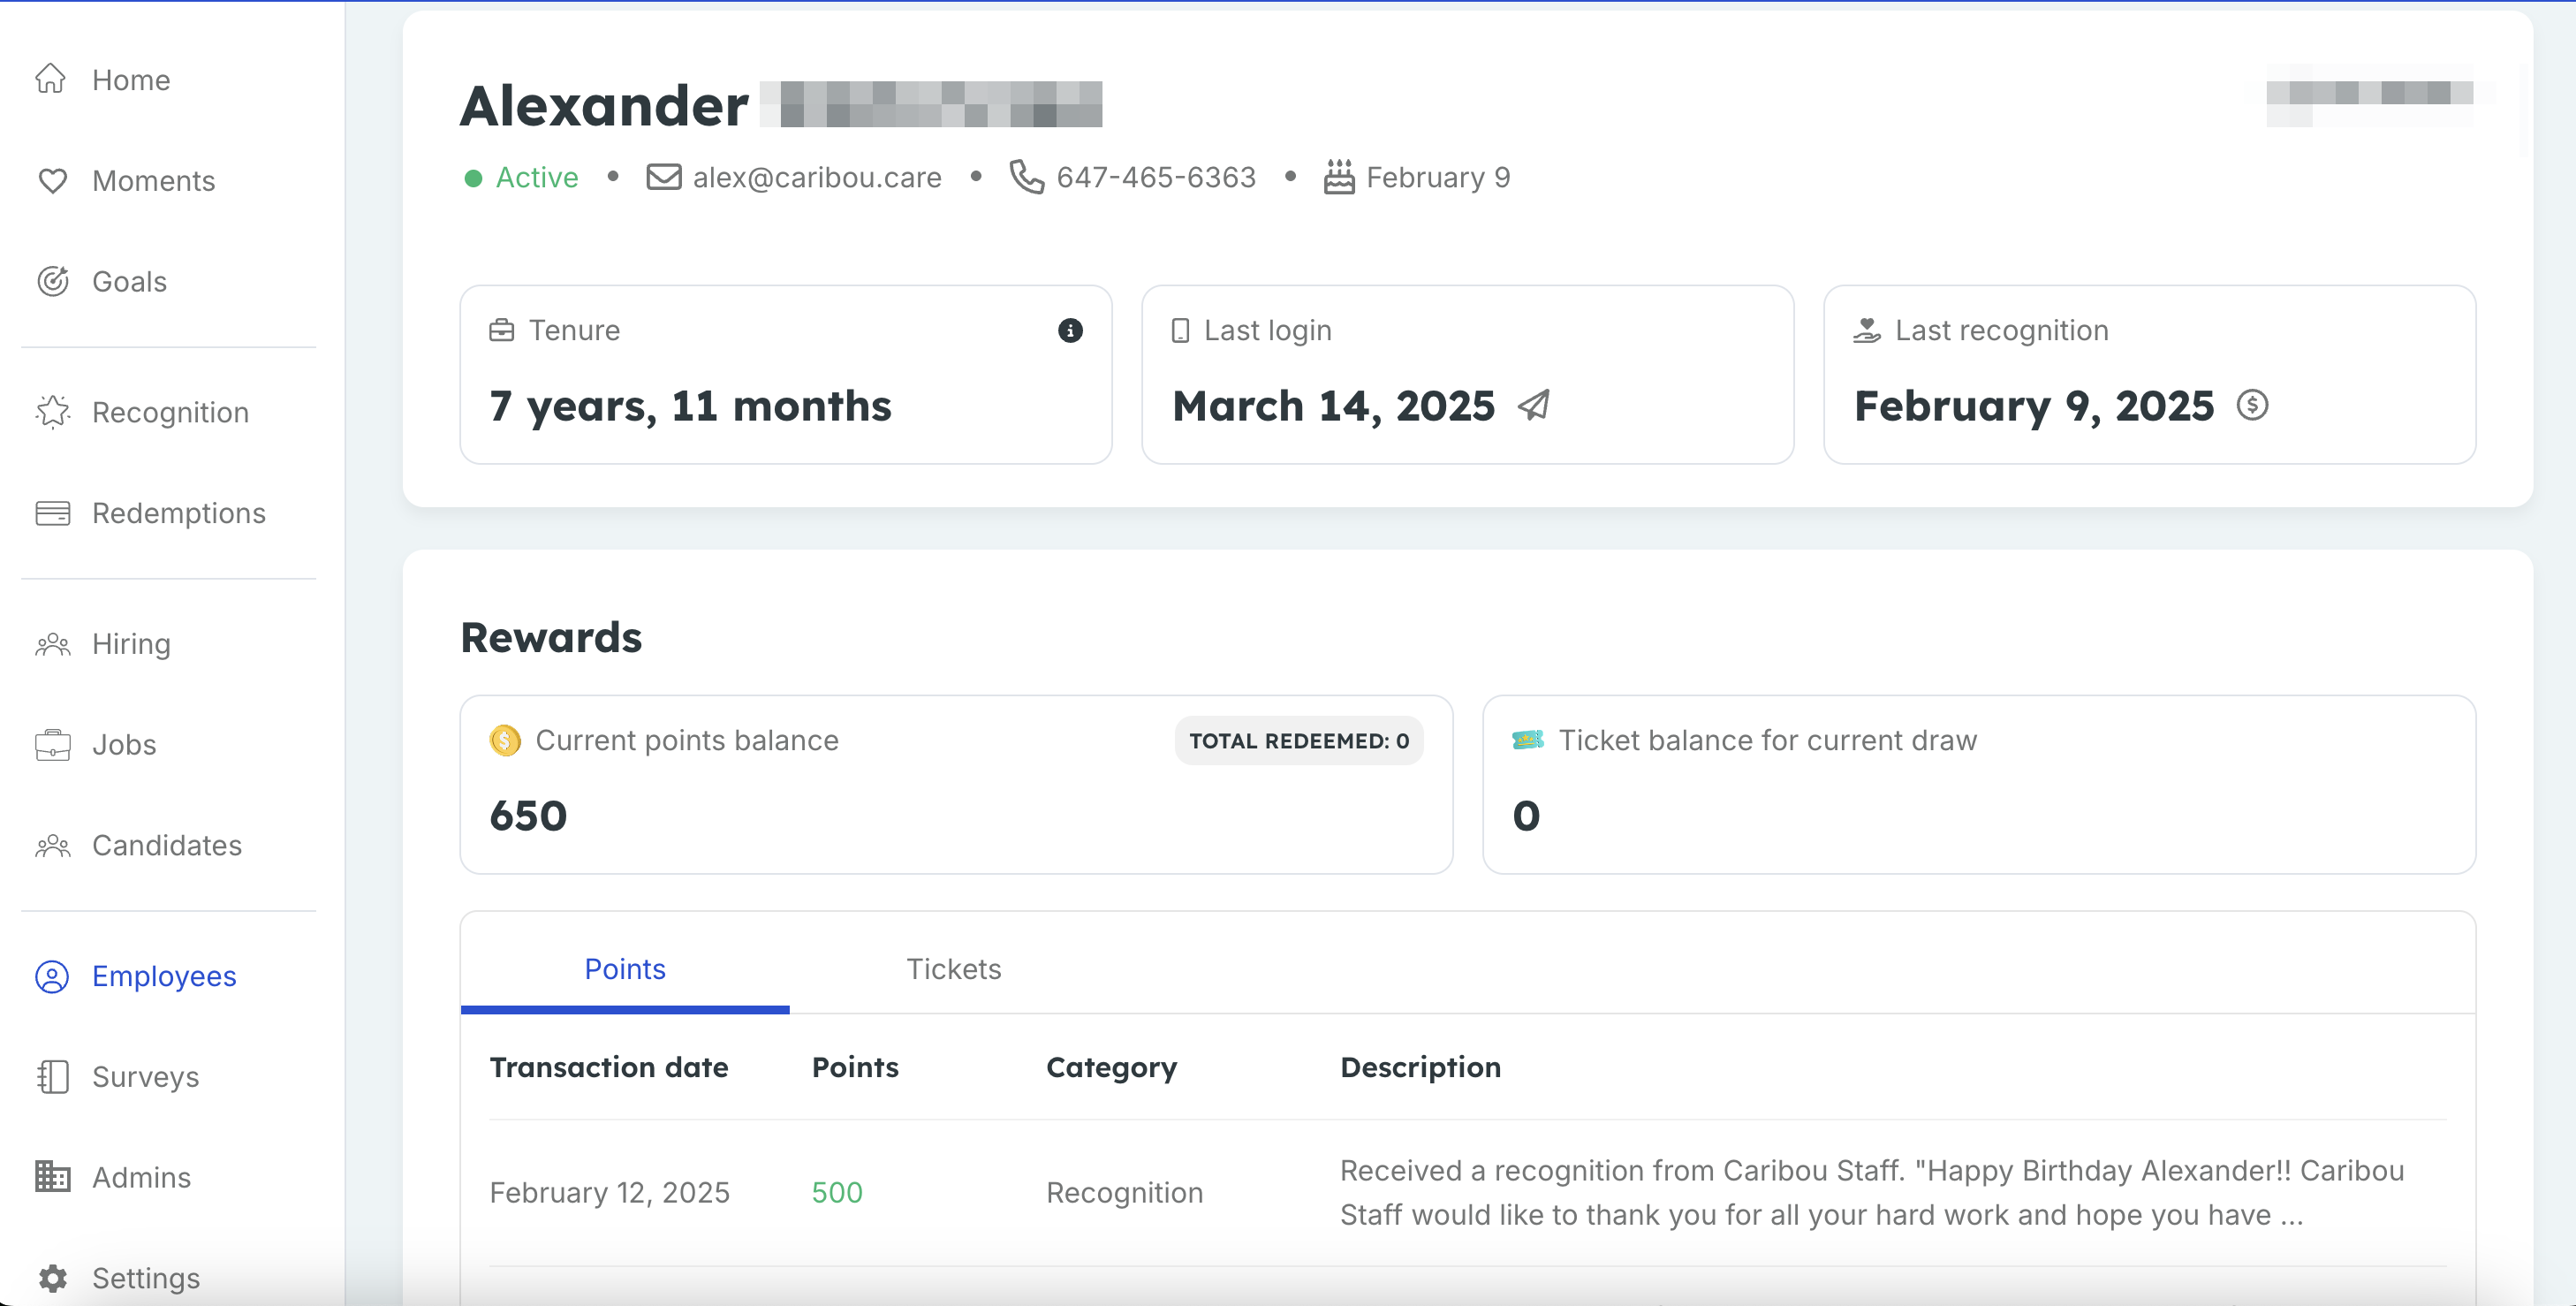Viewport: 2576px width, 1306px height.
Task: View the Candidates page
Action: 168,846
